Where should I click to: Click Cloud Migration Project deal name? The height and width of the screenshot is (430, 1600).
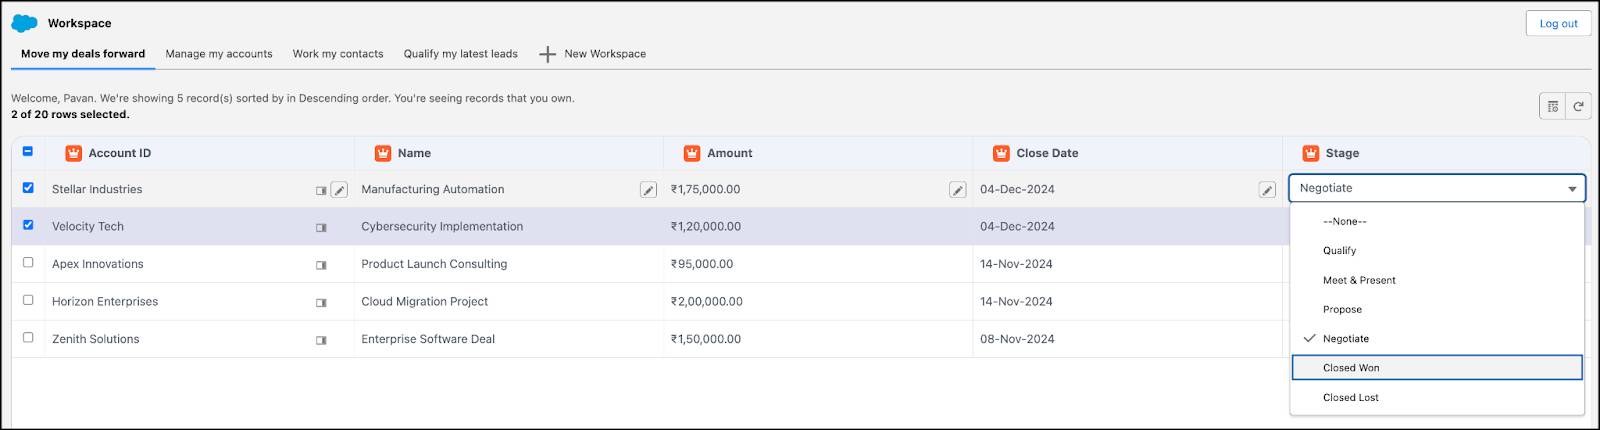425,302
